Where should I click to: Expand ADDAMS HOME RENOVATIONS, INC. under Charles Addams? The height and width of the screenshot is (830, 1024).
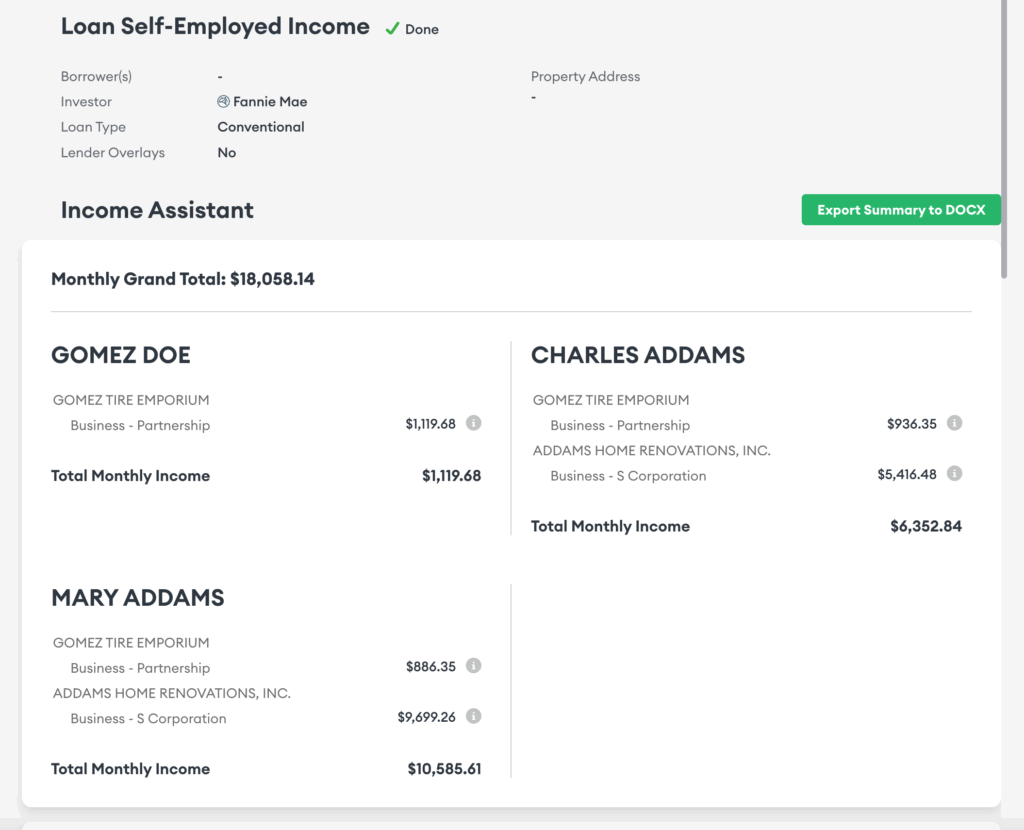[650, 449]
